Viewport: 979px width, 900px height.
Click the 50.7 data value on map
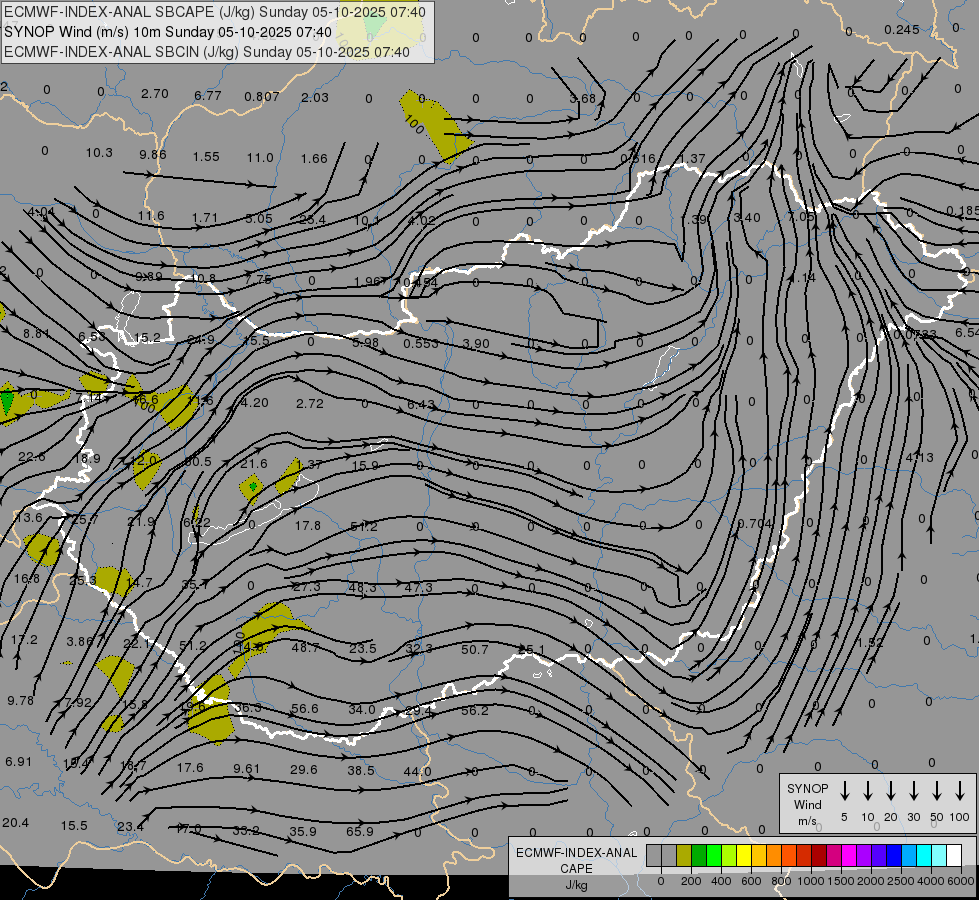475,649
